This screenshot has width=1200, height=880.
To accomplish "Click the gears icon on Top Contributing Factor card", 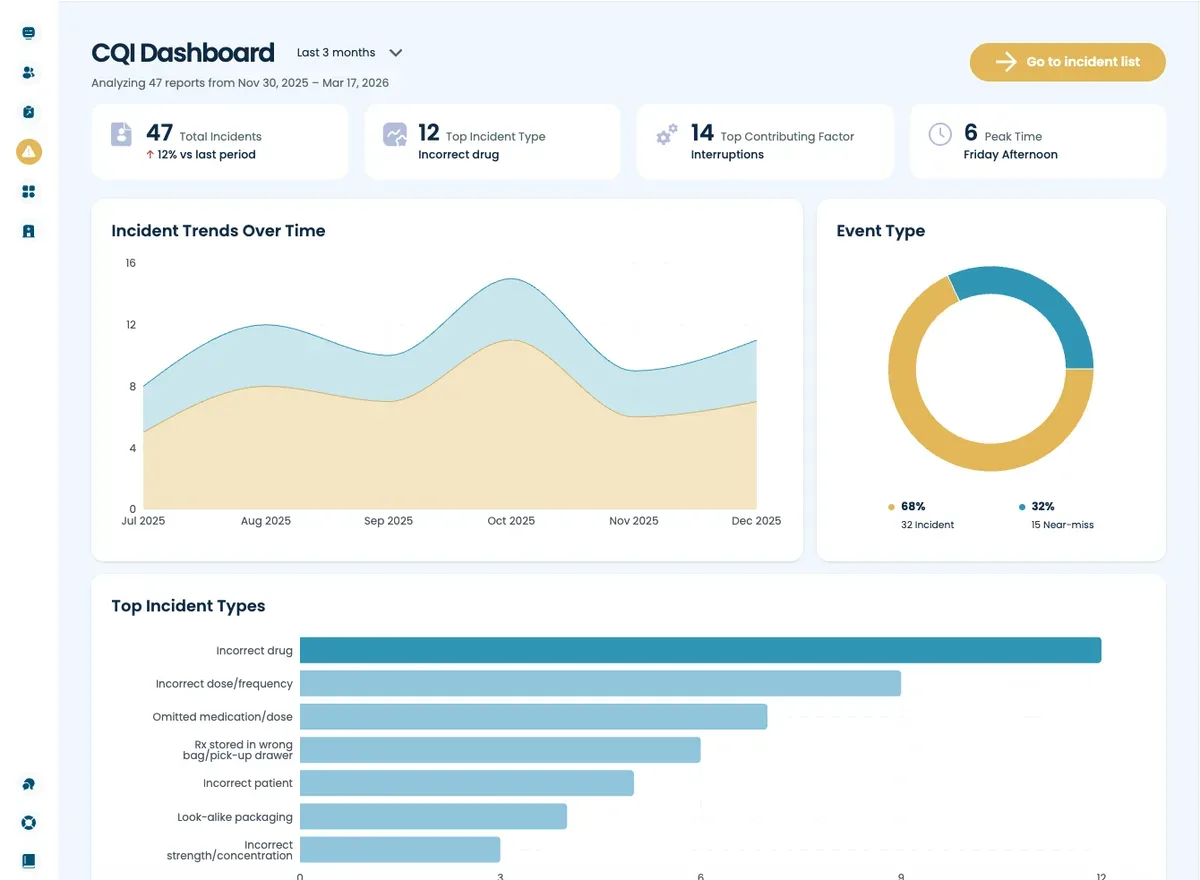I will [667, 132].
